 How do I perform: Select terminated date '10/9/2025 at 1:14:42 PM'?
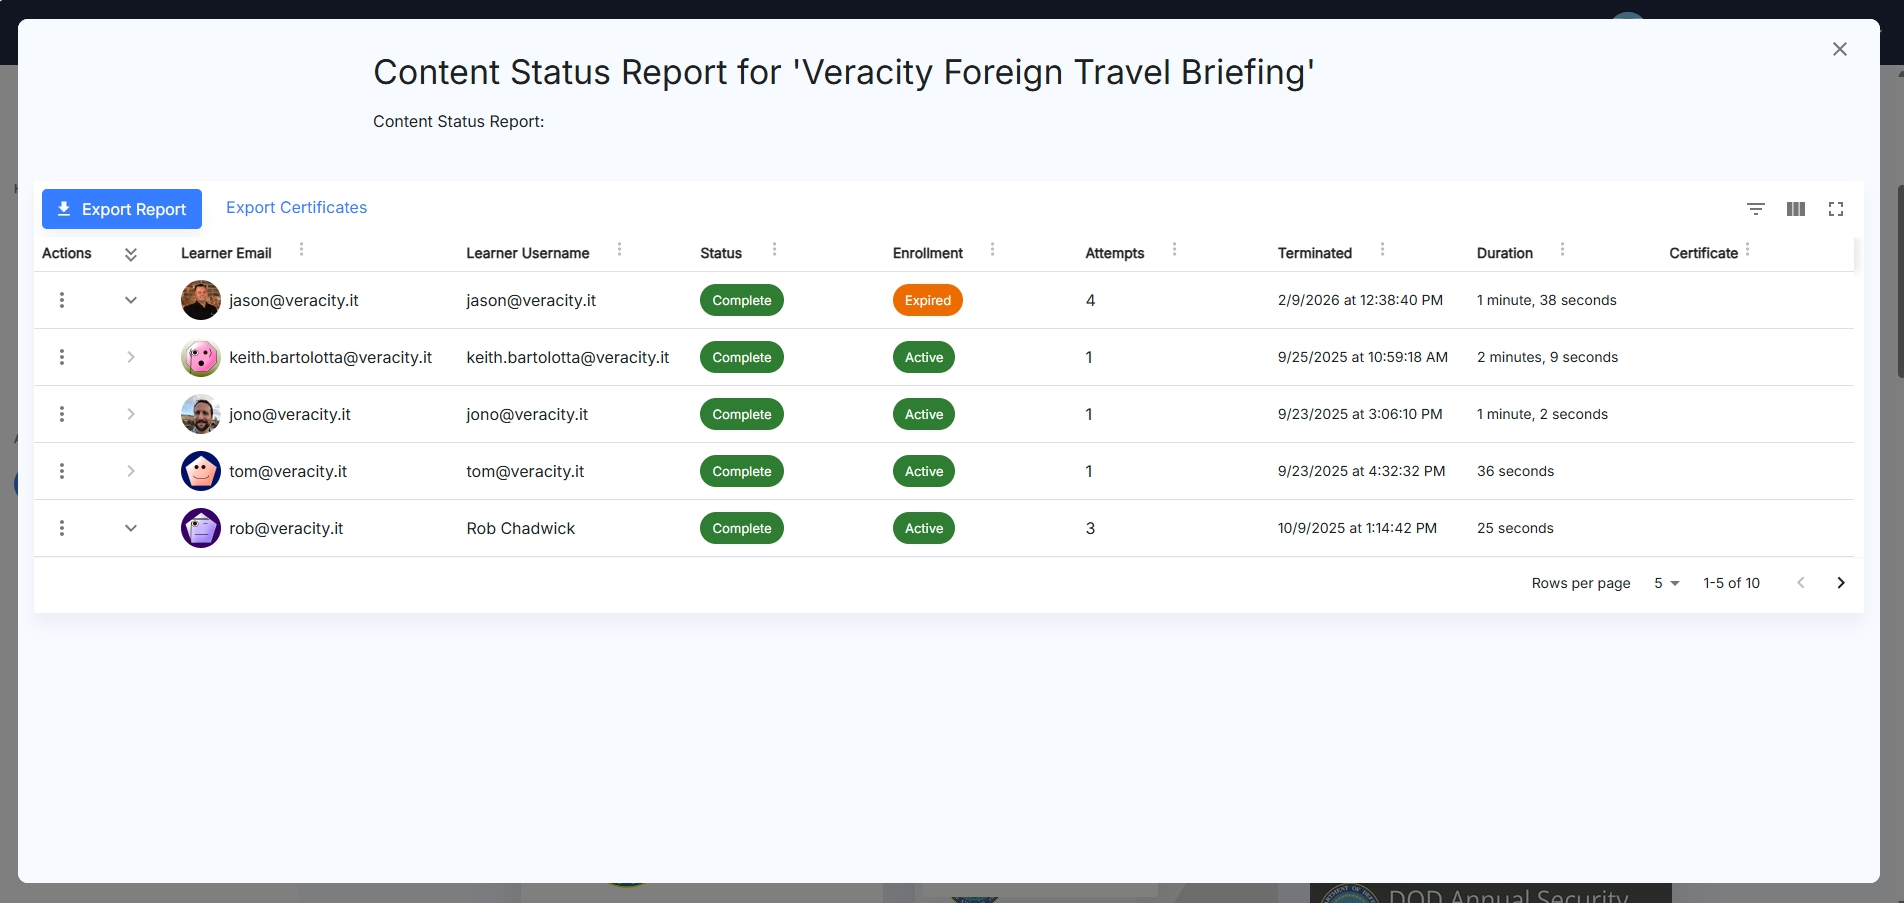[x=1357, y=528]
